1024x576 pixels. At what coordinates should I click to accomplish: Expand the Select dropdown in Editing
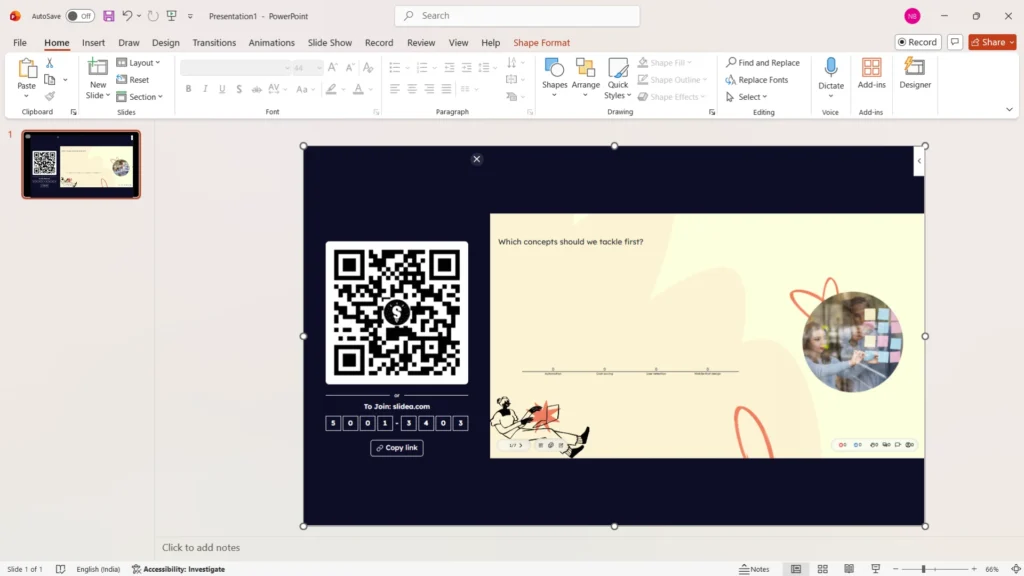753,97
